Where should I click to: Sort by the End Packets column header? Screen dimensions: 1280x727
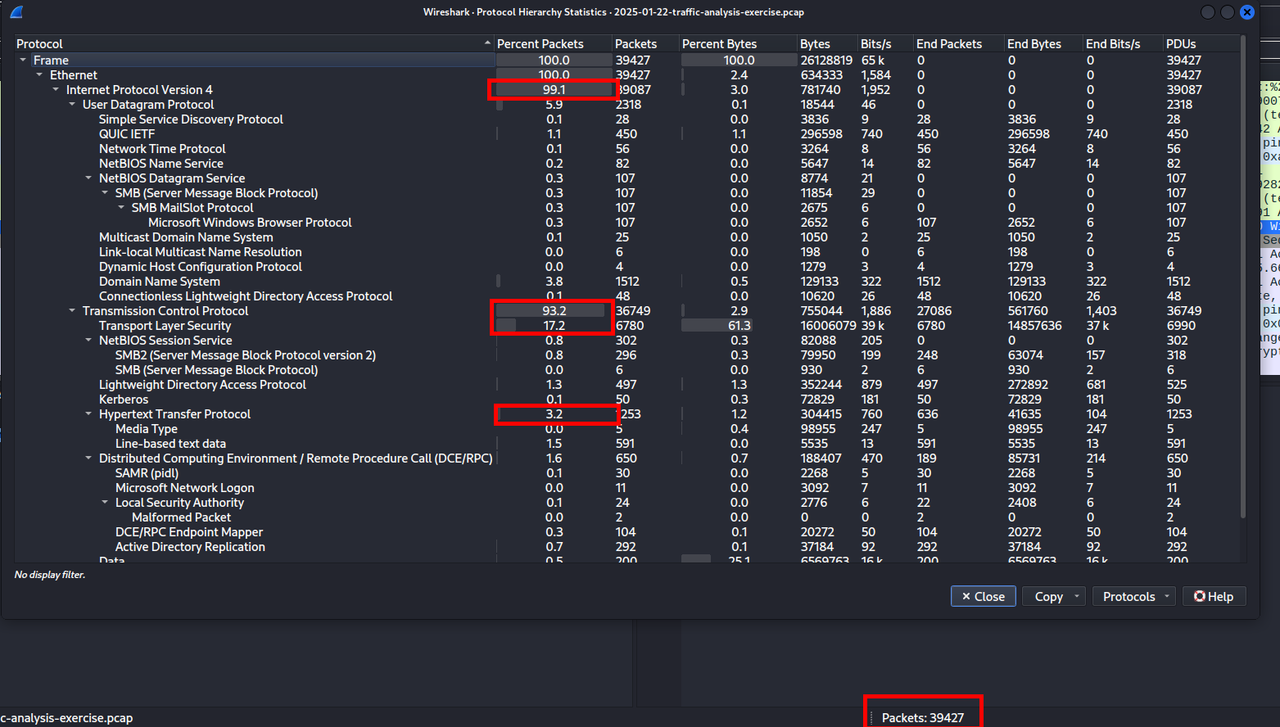pos(958,44)
